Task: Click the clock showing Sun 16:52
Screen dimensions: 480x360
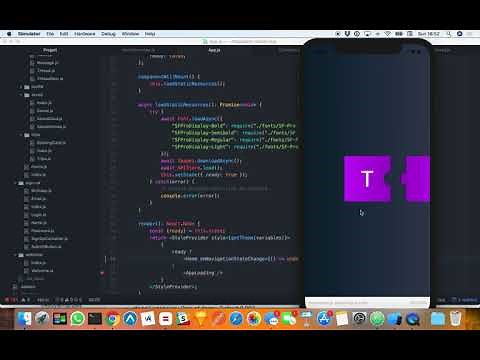Action: point(429,34)
